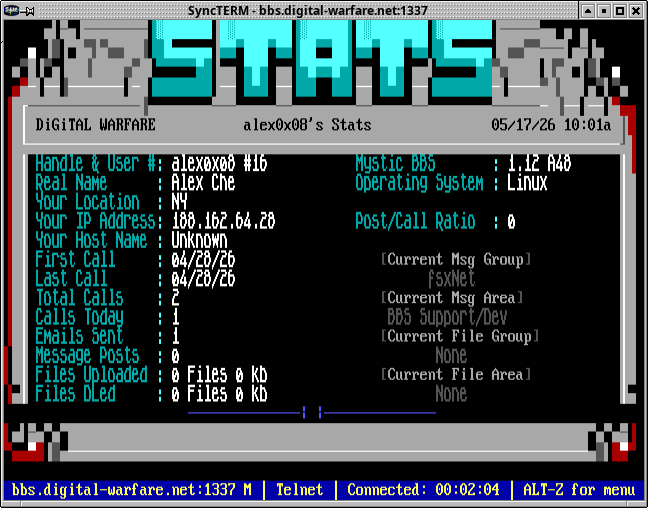Maximize the SyncTERM window
The image size is (648, 508).
click(620, 10)
